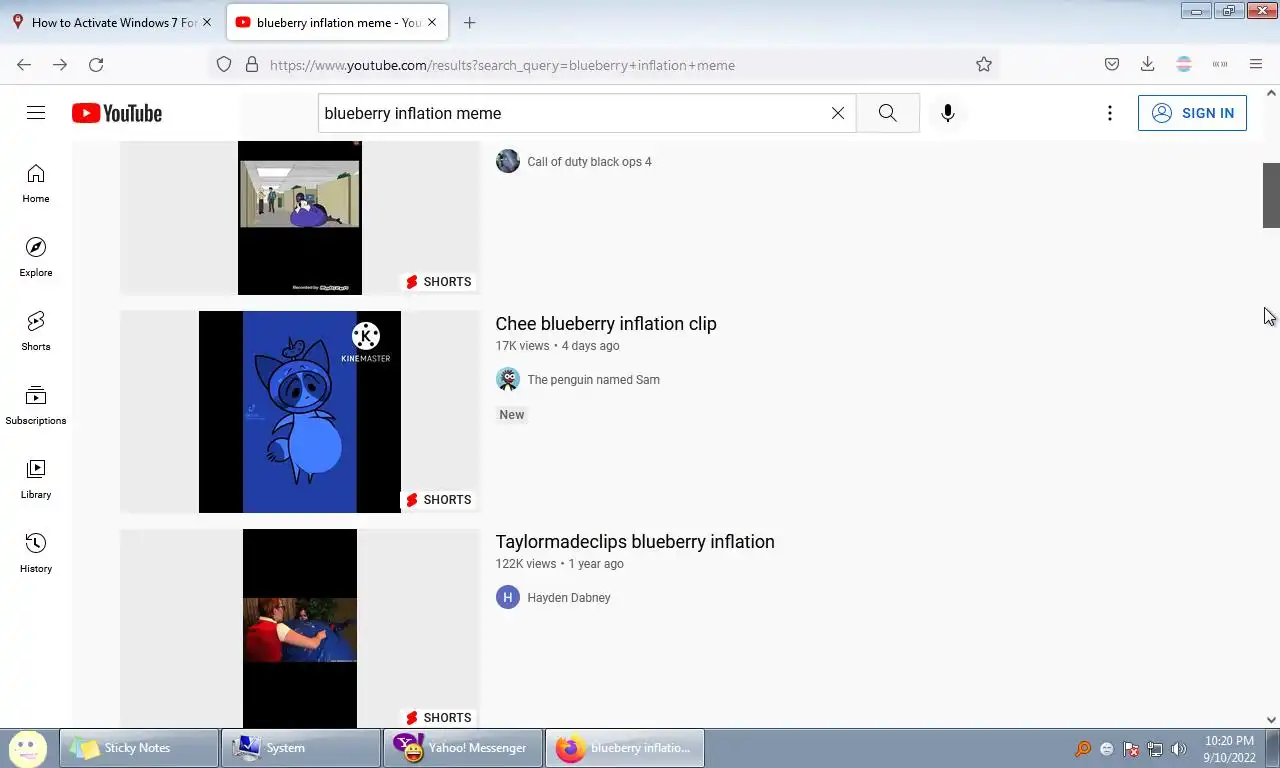
Task: Open the top office cartoon Shorts thumbnail
Action: coord(300,218)
